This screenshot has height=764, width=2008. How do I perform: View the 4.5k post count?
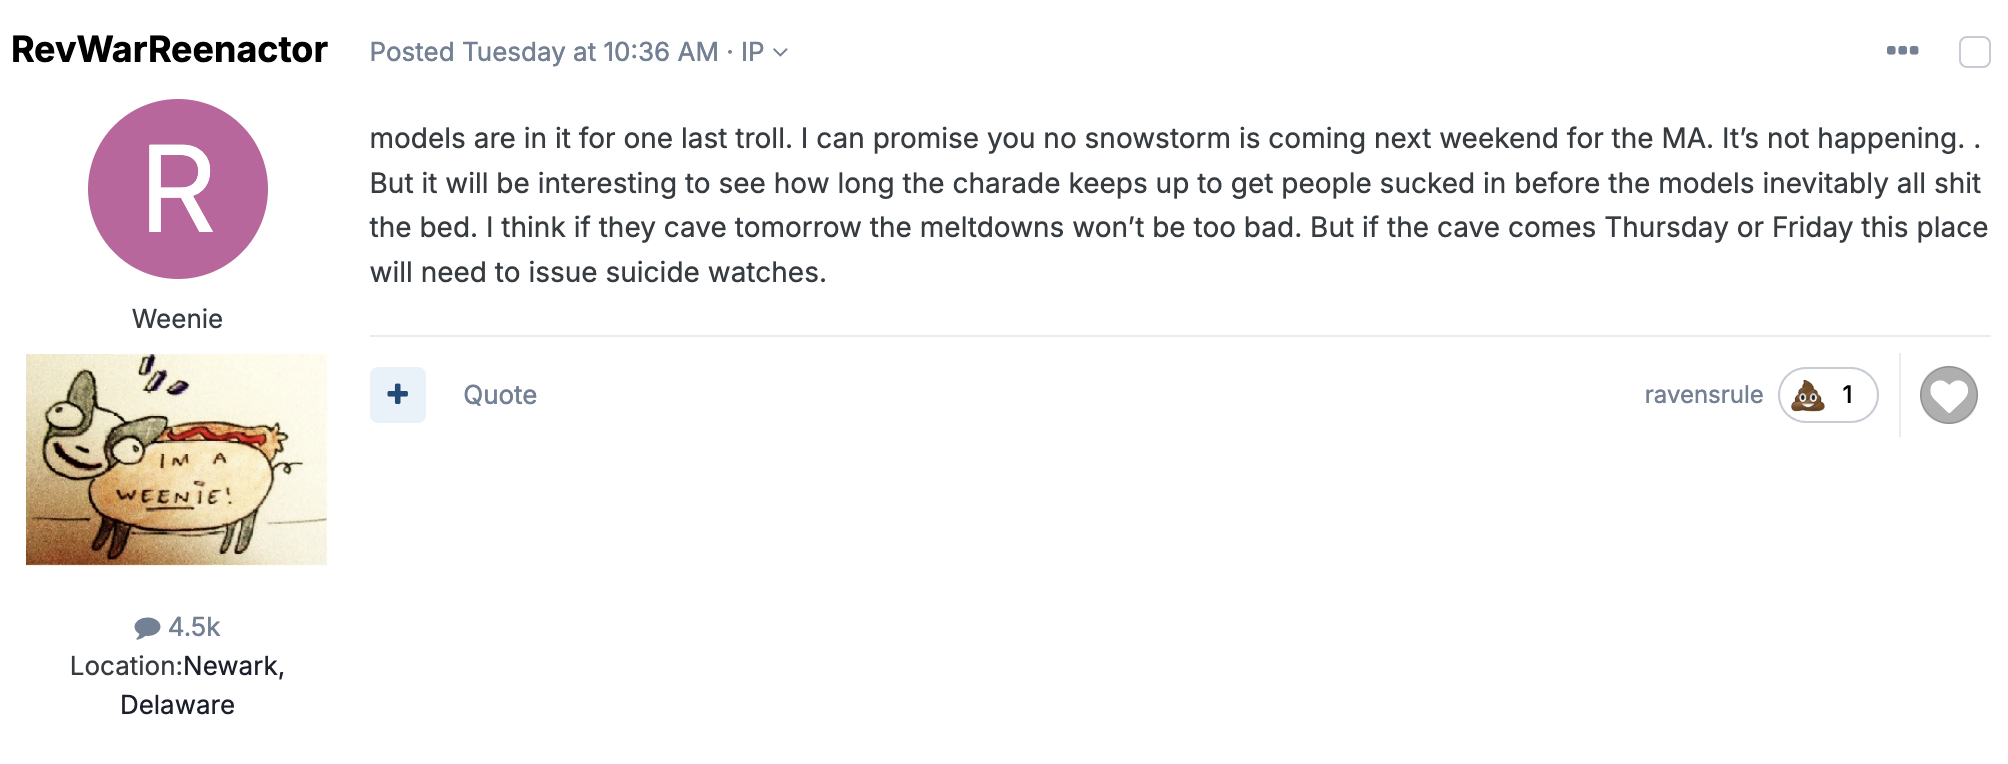[x=194, y=627]
